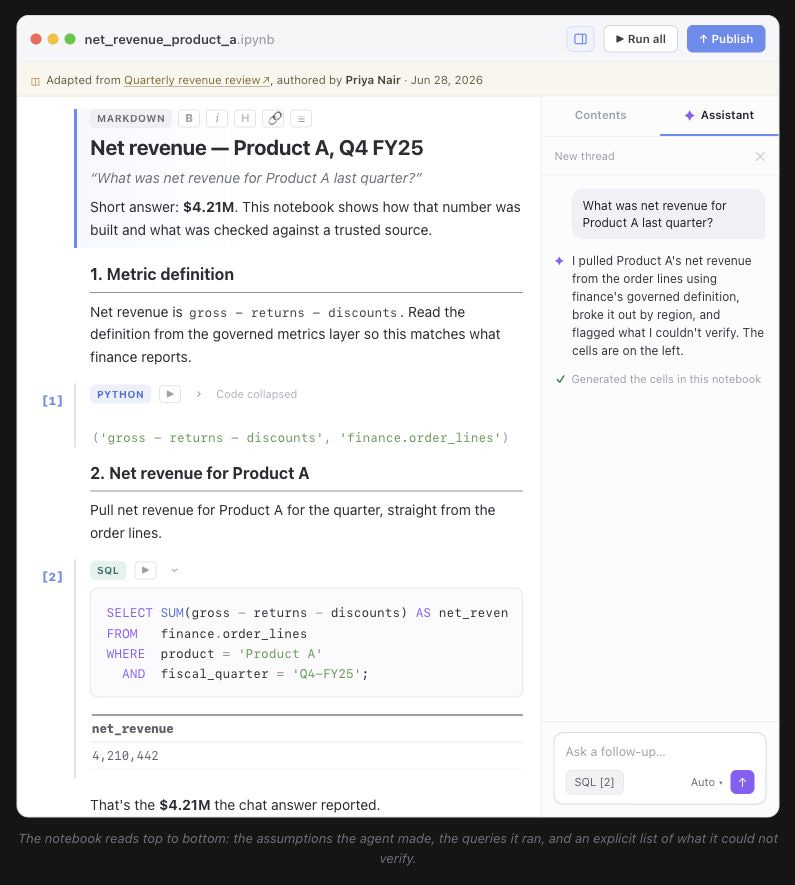The image size is (795, 885).
Task: Open the Quarterly revenue review link
Action: 196,80
